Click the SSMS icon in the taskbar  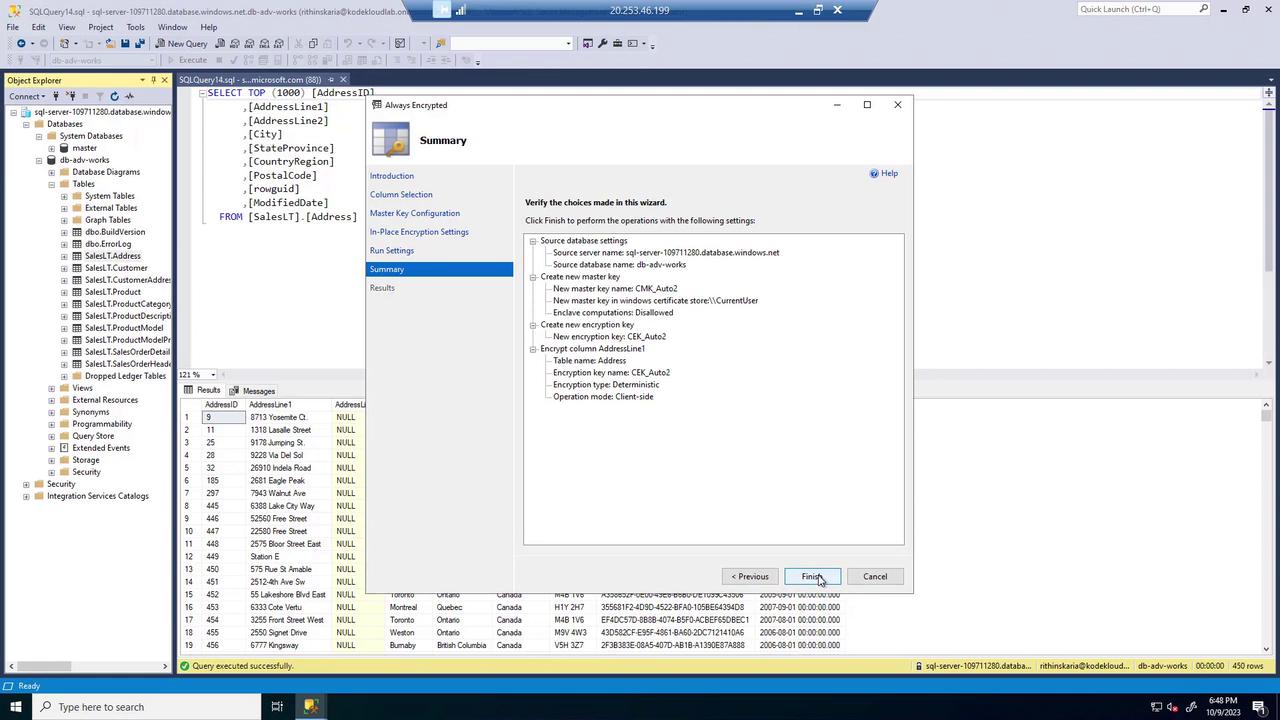[x=311, y=707]
